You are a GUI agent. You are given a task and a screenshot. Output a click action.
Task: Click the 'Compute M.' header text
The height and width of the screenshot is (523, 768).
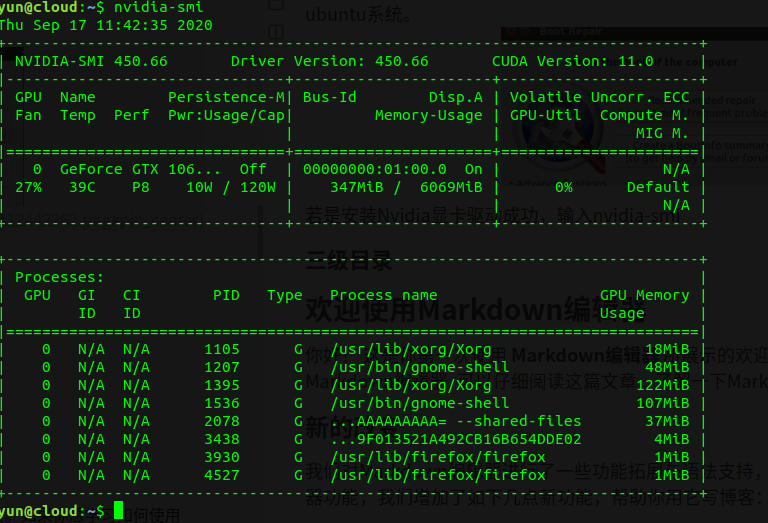pos(645,115)
